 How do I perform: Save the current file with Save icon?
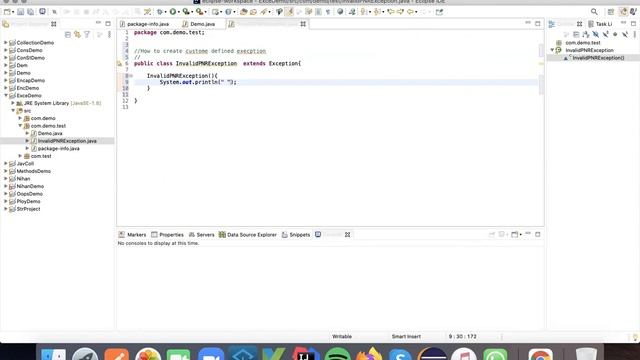coord(20,12)
